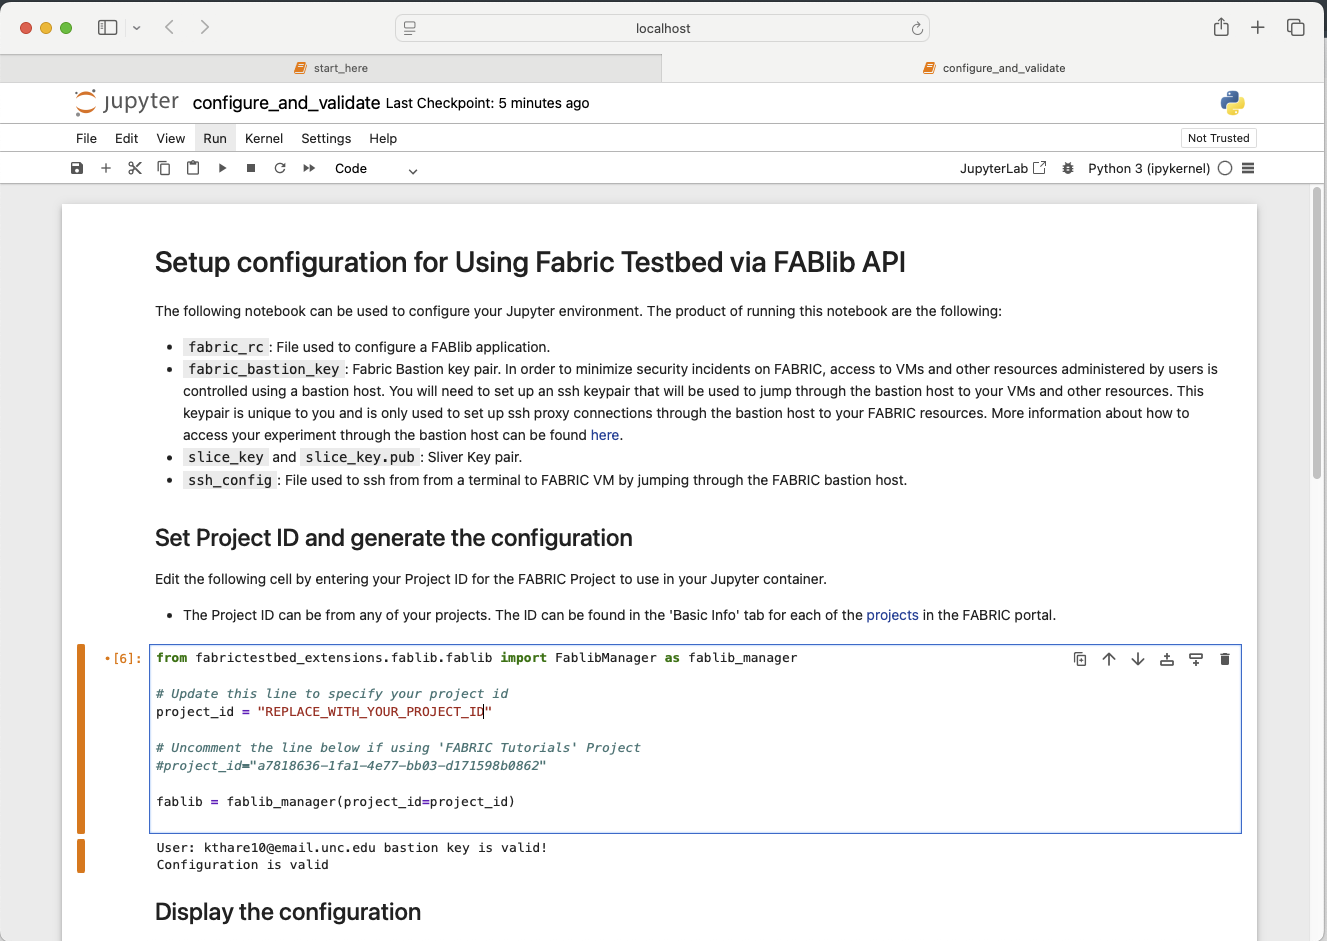Collapse the code cell via orange bar

81,739
